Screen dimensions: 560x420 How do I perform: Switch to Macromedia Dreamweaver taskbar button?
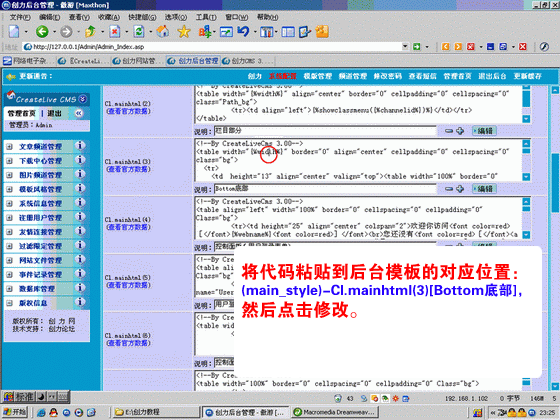point(335,412)
